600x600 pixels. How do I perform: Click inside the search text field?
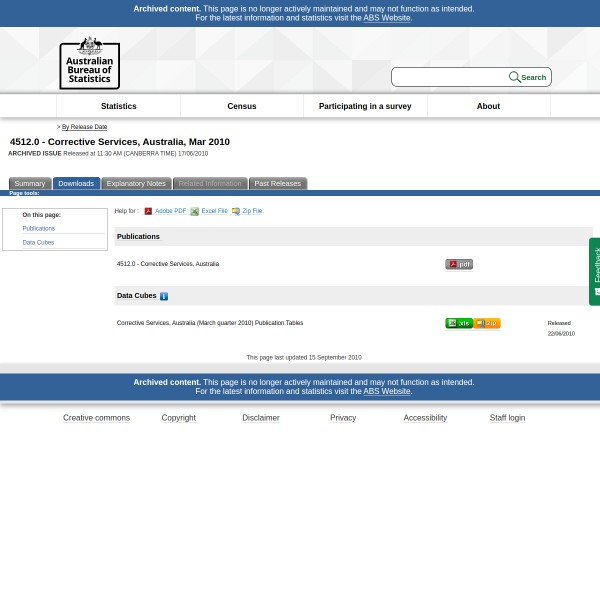tap(448, 77)
